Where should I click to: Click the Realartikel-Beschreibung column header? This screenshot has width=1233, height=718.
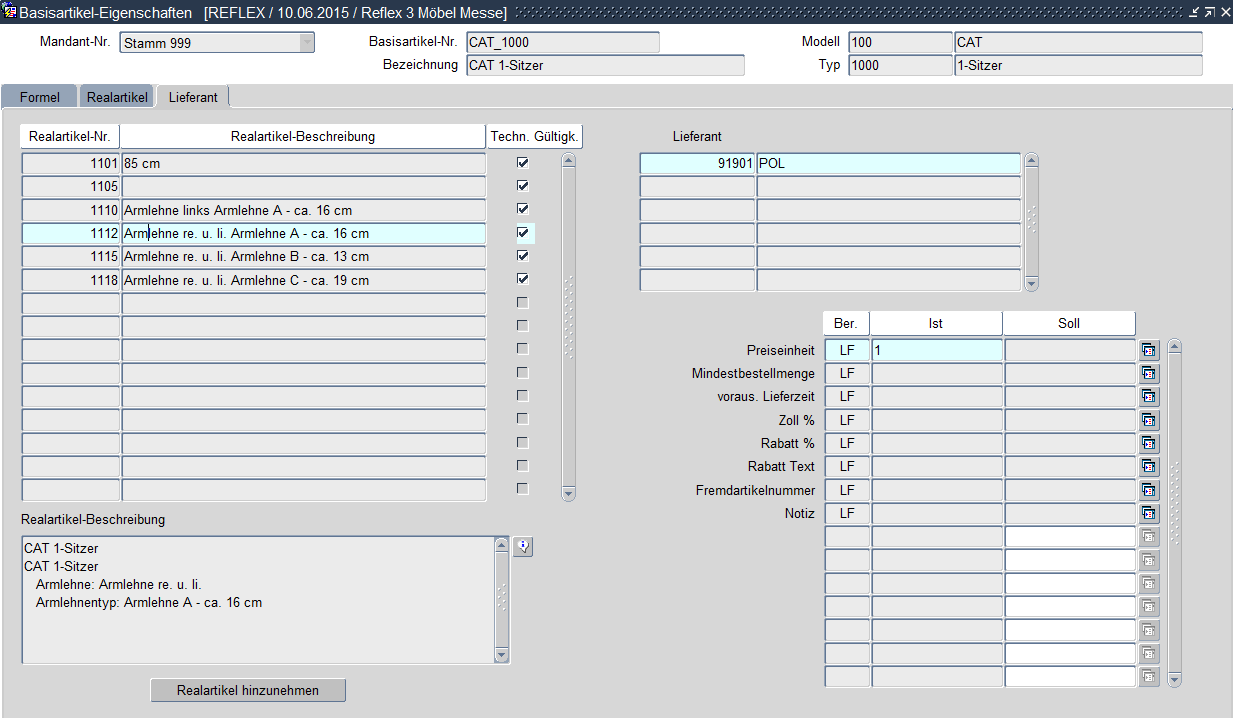point(302,136)
